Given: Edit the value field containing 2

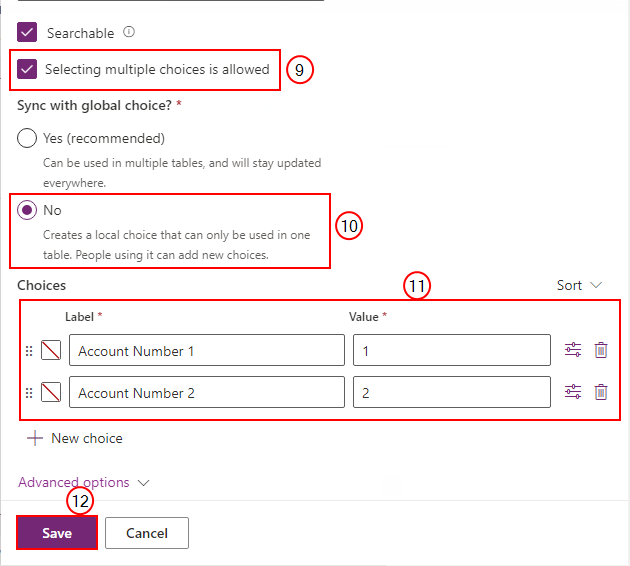Looking at the screenshot, I should click(x=452, y=392).
